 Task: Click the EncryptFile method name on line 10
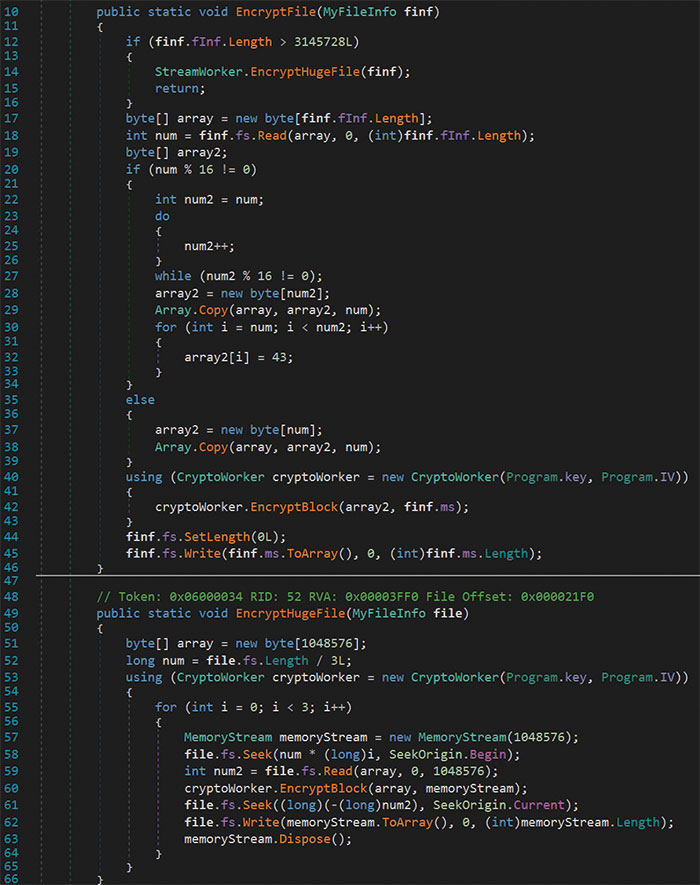(276, 12)
